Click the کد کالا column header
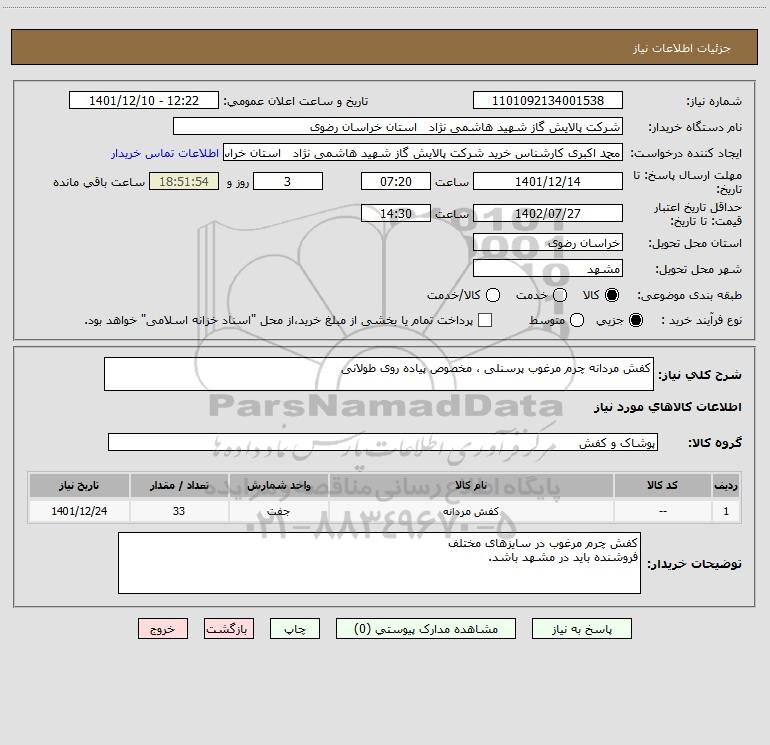Image resolution: width=770 pixels, height=745 pixels. tap(662, 485)
